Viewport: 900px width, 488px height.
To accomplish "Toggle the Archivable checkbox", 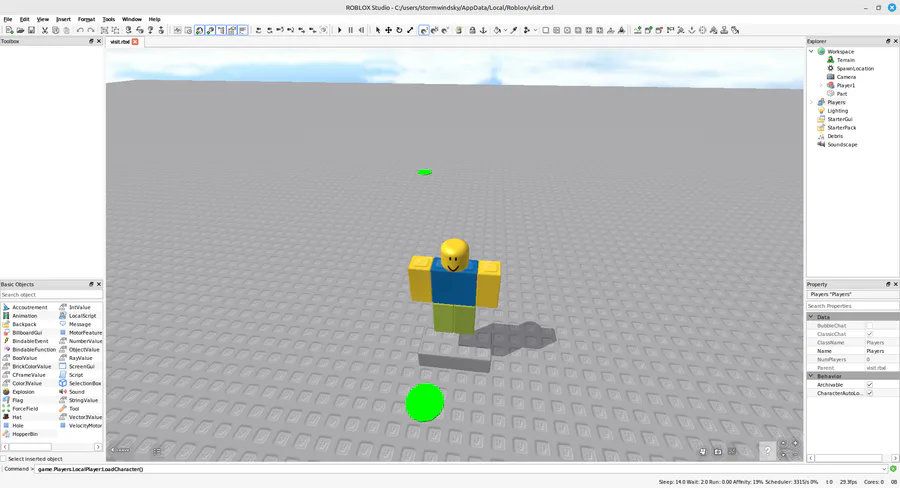I will pyautogui.click(x=870, y=385).
